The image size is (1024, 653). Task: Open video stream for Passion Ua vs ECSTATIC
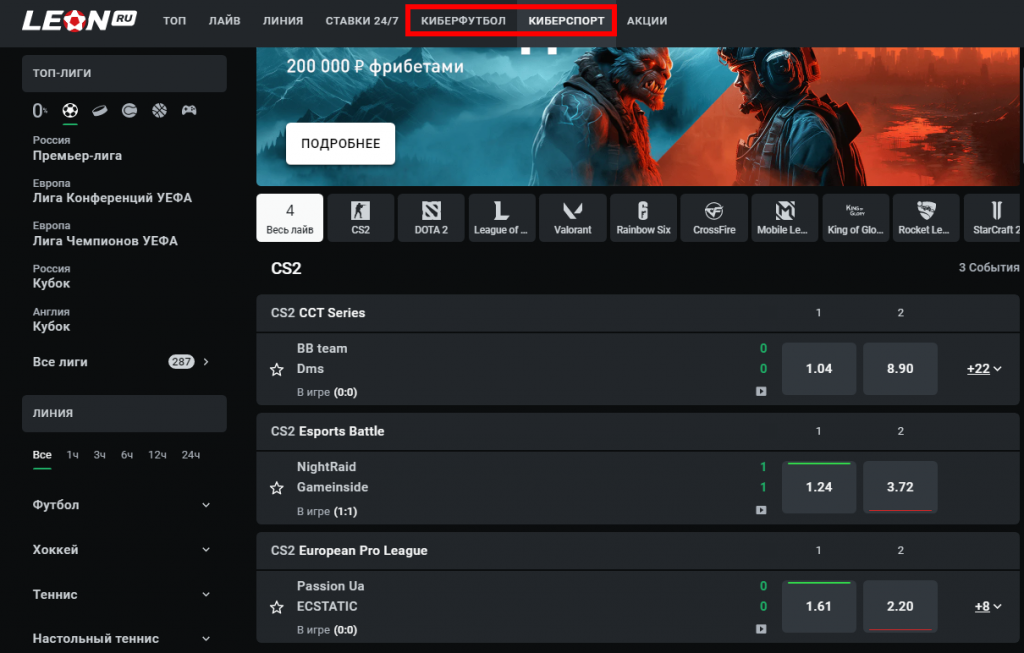pos(761,629)
